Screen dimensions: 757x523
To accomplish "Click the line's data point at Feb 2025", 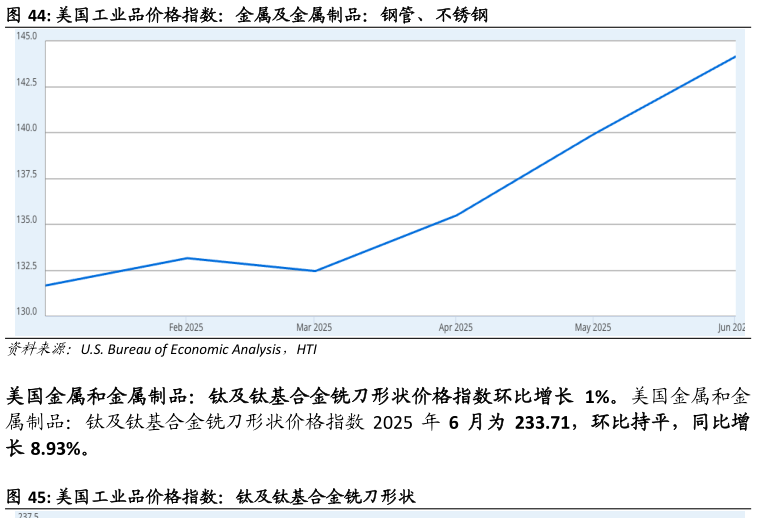I will pos(187,258).
